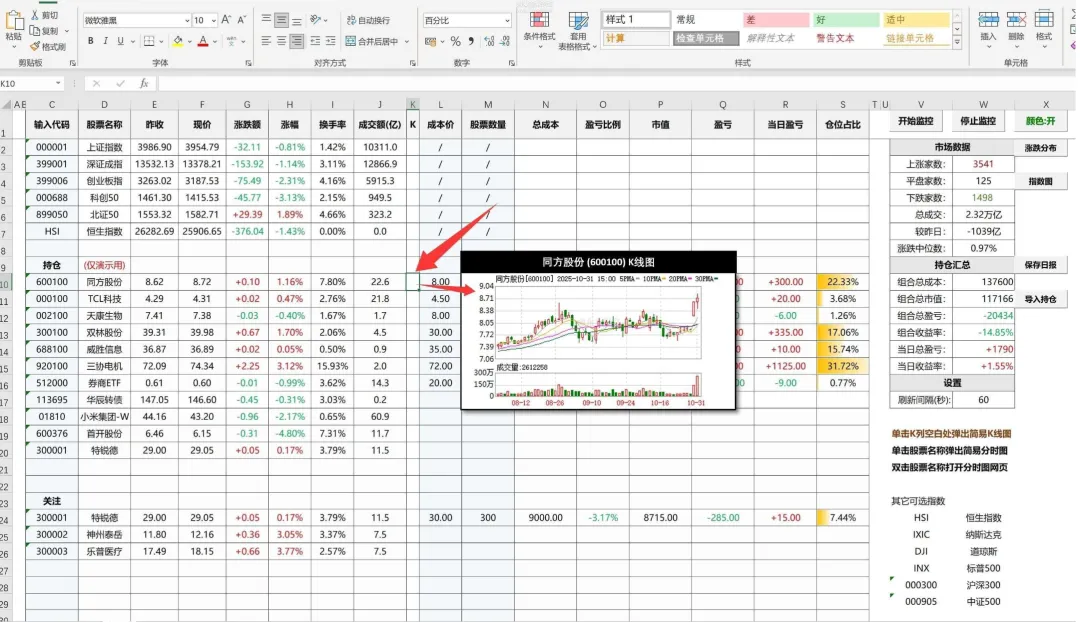The image size is (1080, 622).
Task: Click the formula bar input area
Action: 616,83
